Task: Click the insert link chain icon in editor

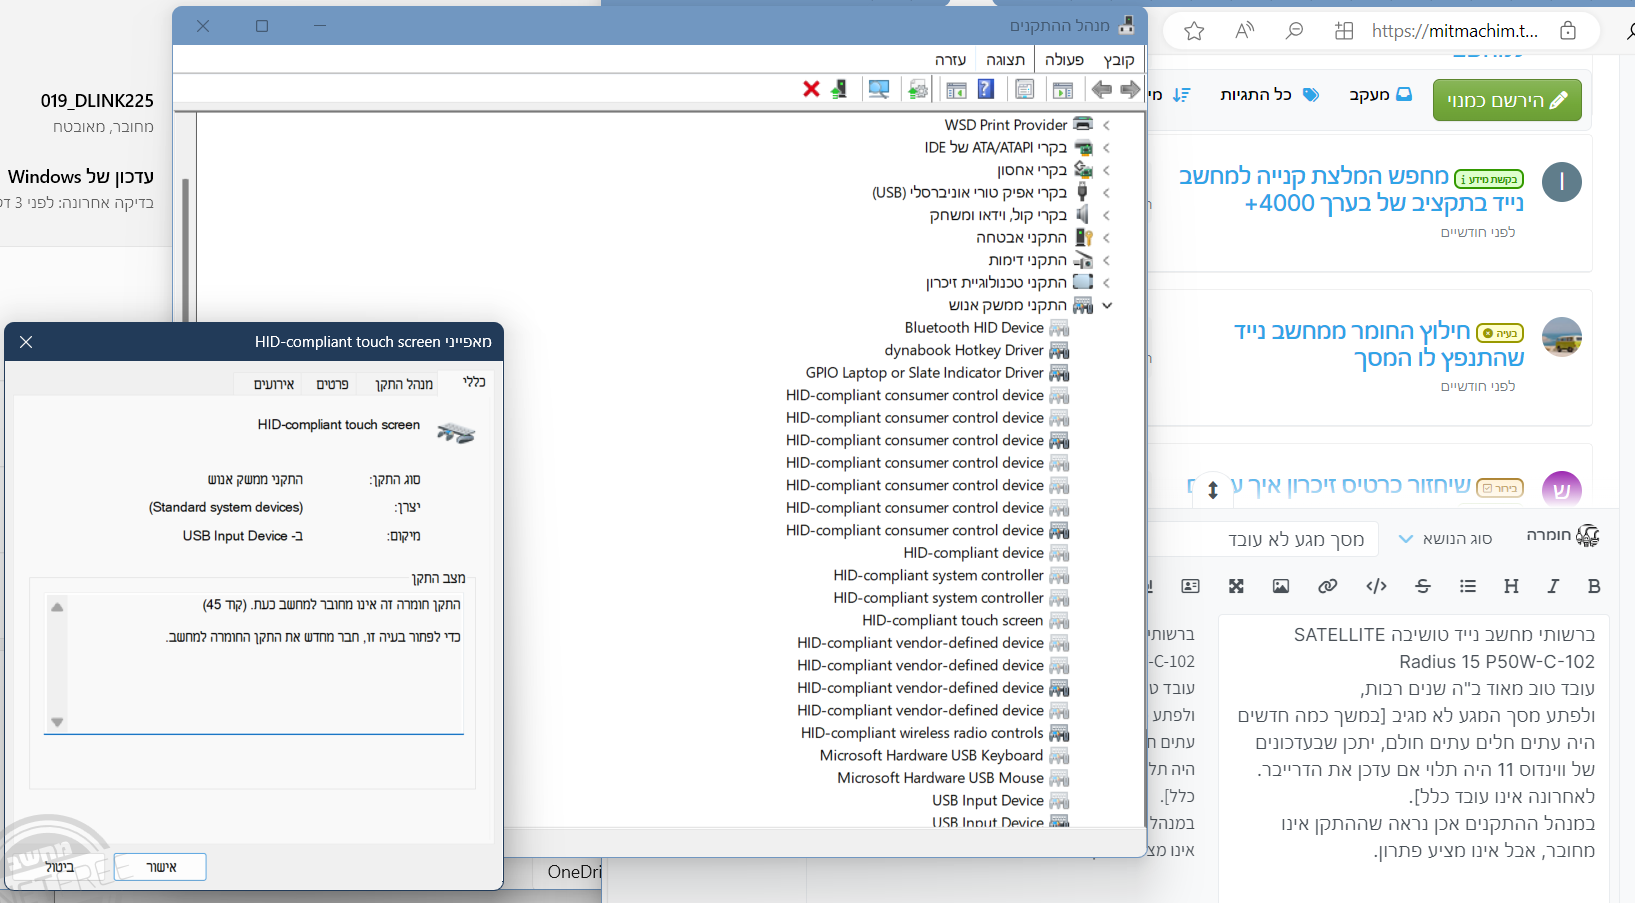Action: [x=1328, y=586]
